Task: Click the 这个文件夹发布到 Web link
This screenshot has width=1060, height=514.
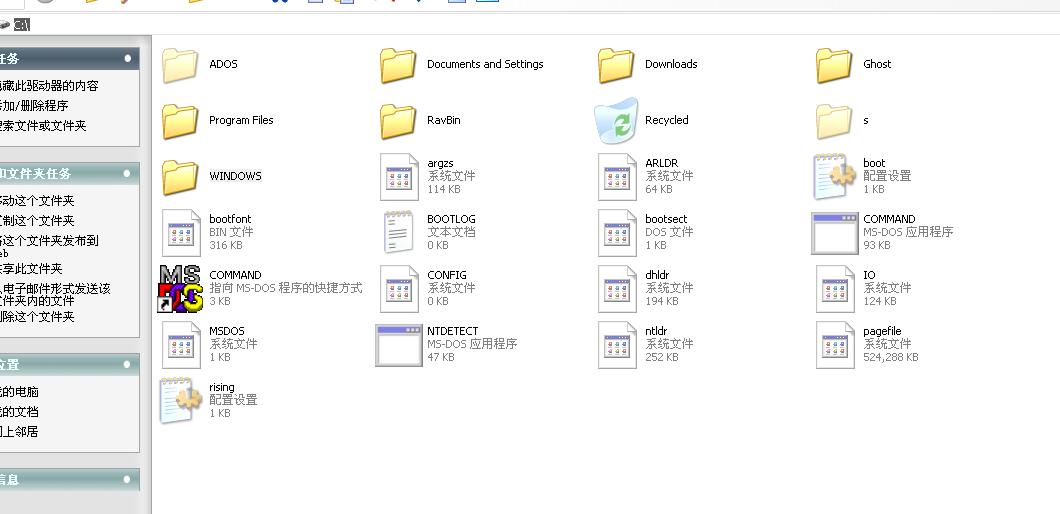Action: [49, 246]
